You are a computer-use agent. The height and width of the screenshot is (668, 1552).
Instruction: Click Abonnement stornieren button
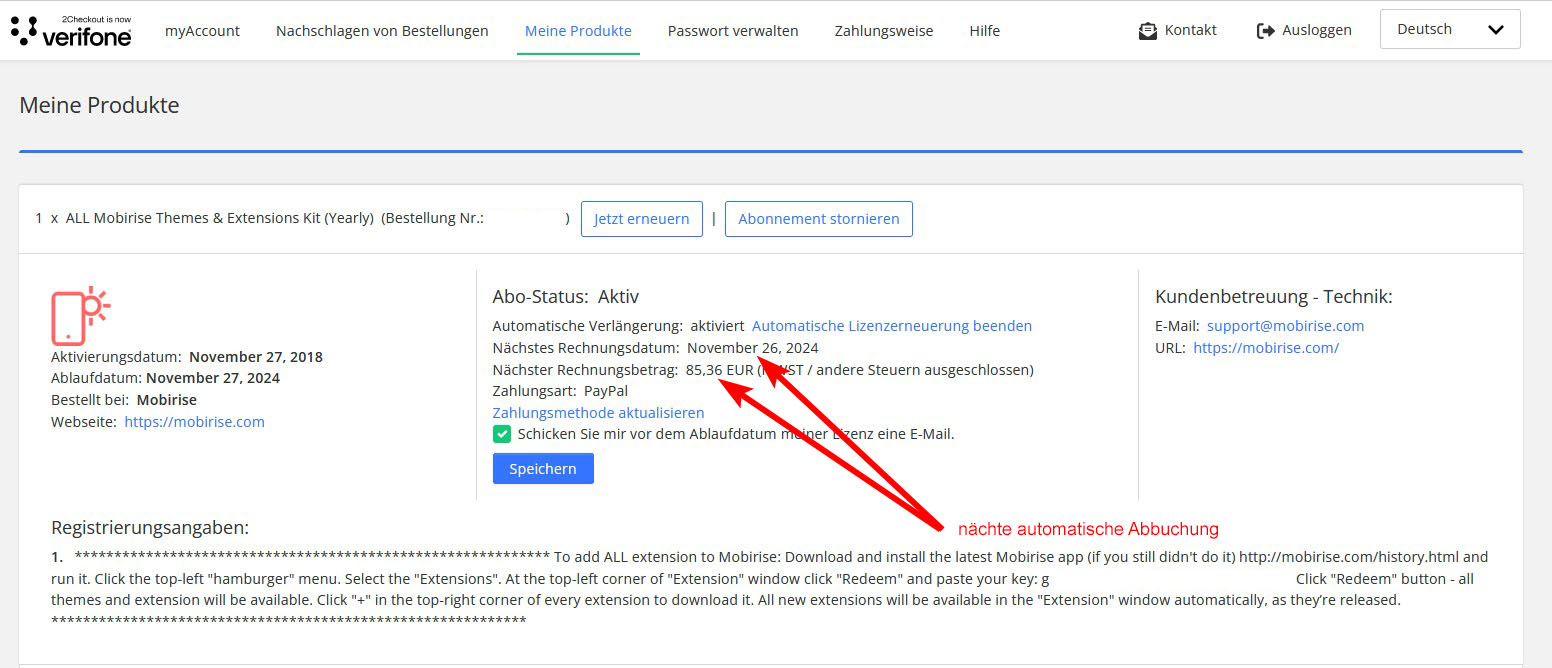coord(818,219)
